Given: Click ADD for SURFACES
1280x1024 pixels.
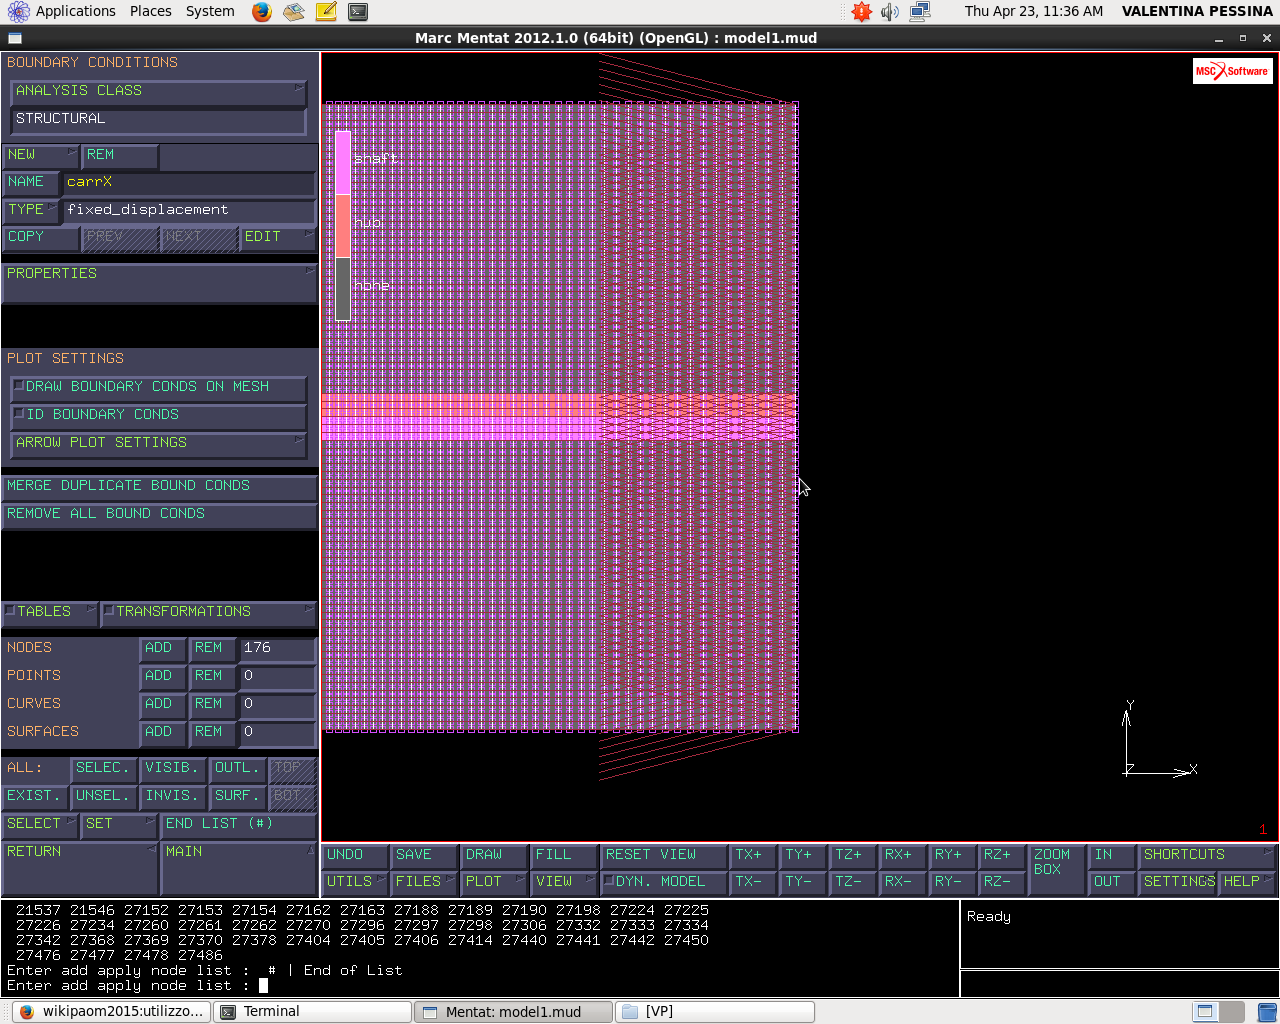Looking at the screenshot, I should coord(163,732).
